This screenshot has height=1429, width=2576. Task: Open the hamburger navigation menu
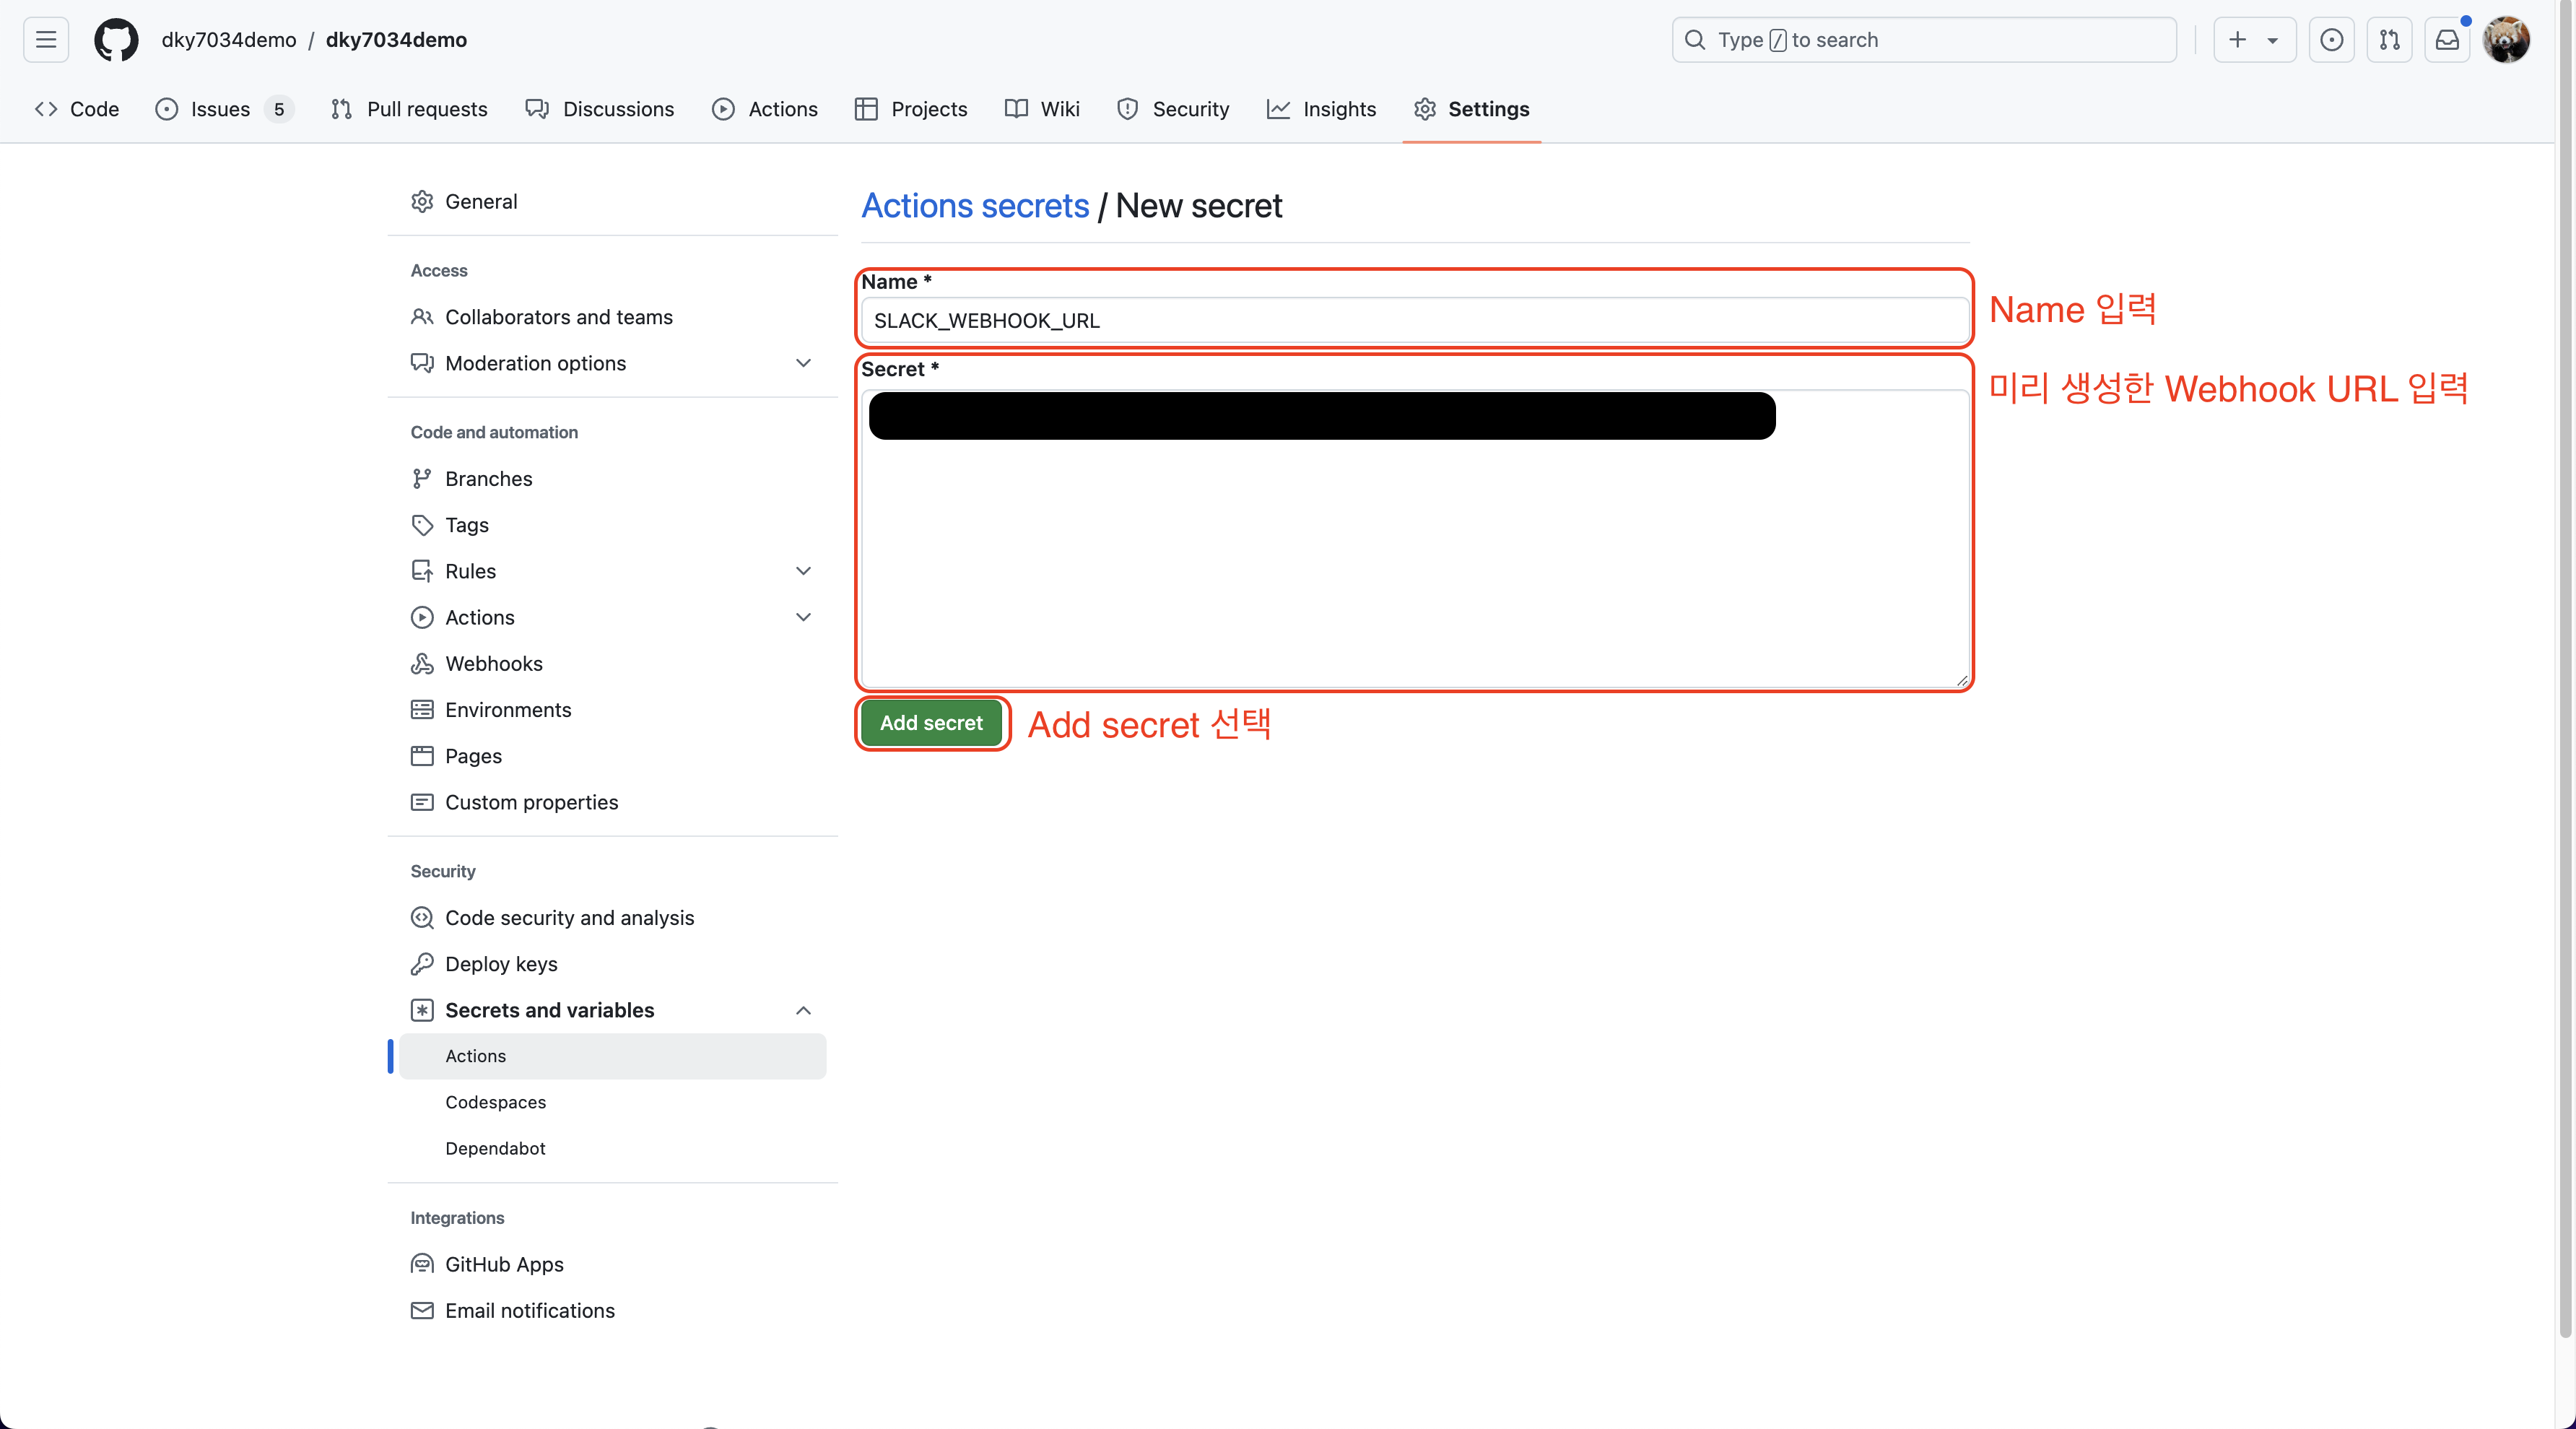pos(46,40)
